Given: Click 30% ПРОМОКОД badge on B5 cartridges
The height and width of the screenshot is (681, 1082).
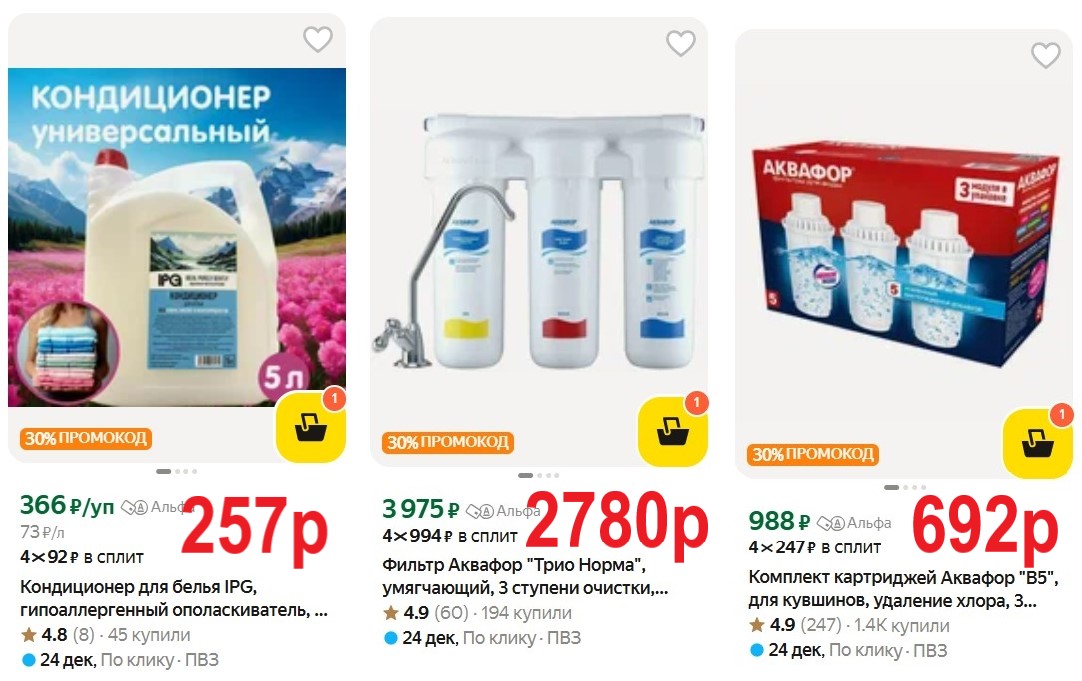Looking at the screenshot, I should point(813,454).
